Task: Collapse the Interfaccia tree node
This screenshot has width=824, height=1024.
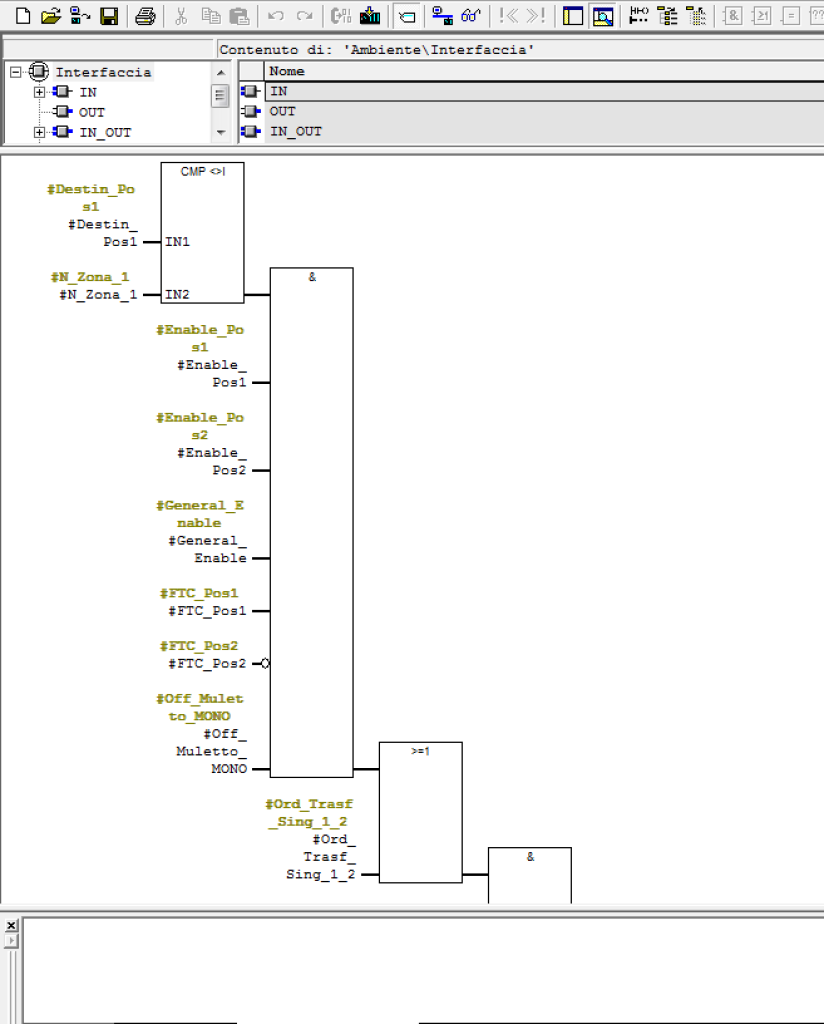Action: click(x=16, y=72)
